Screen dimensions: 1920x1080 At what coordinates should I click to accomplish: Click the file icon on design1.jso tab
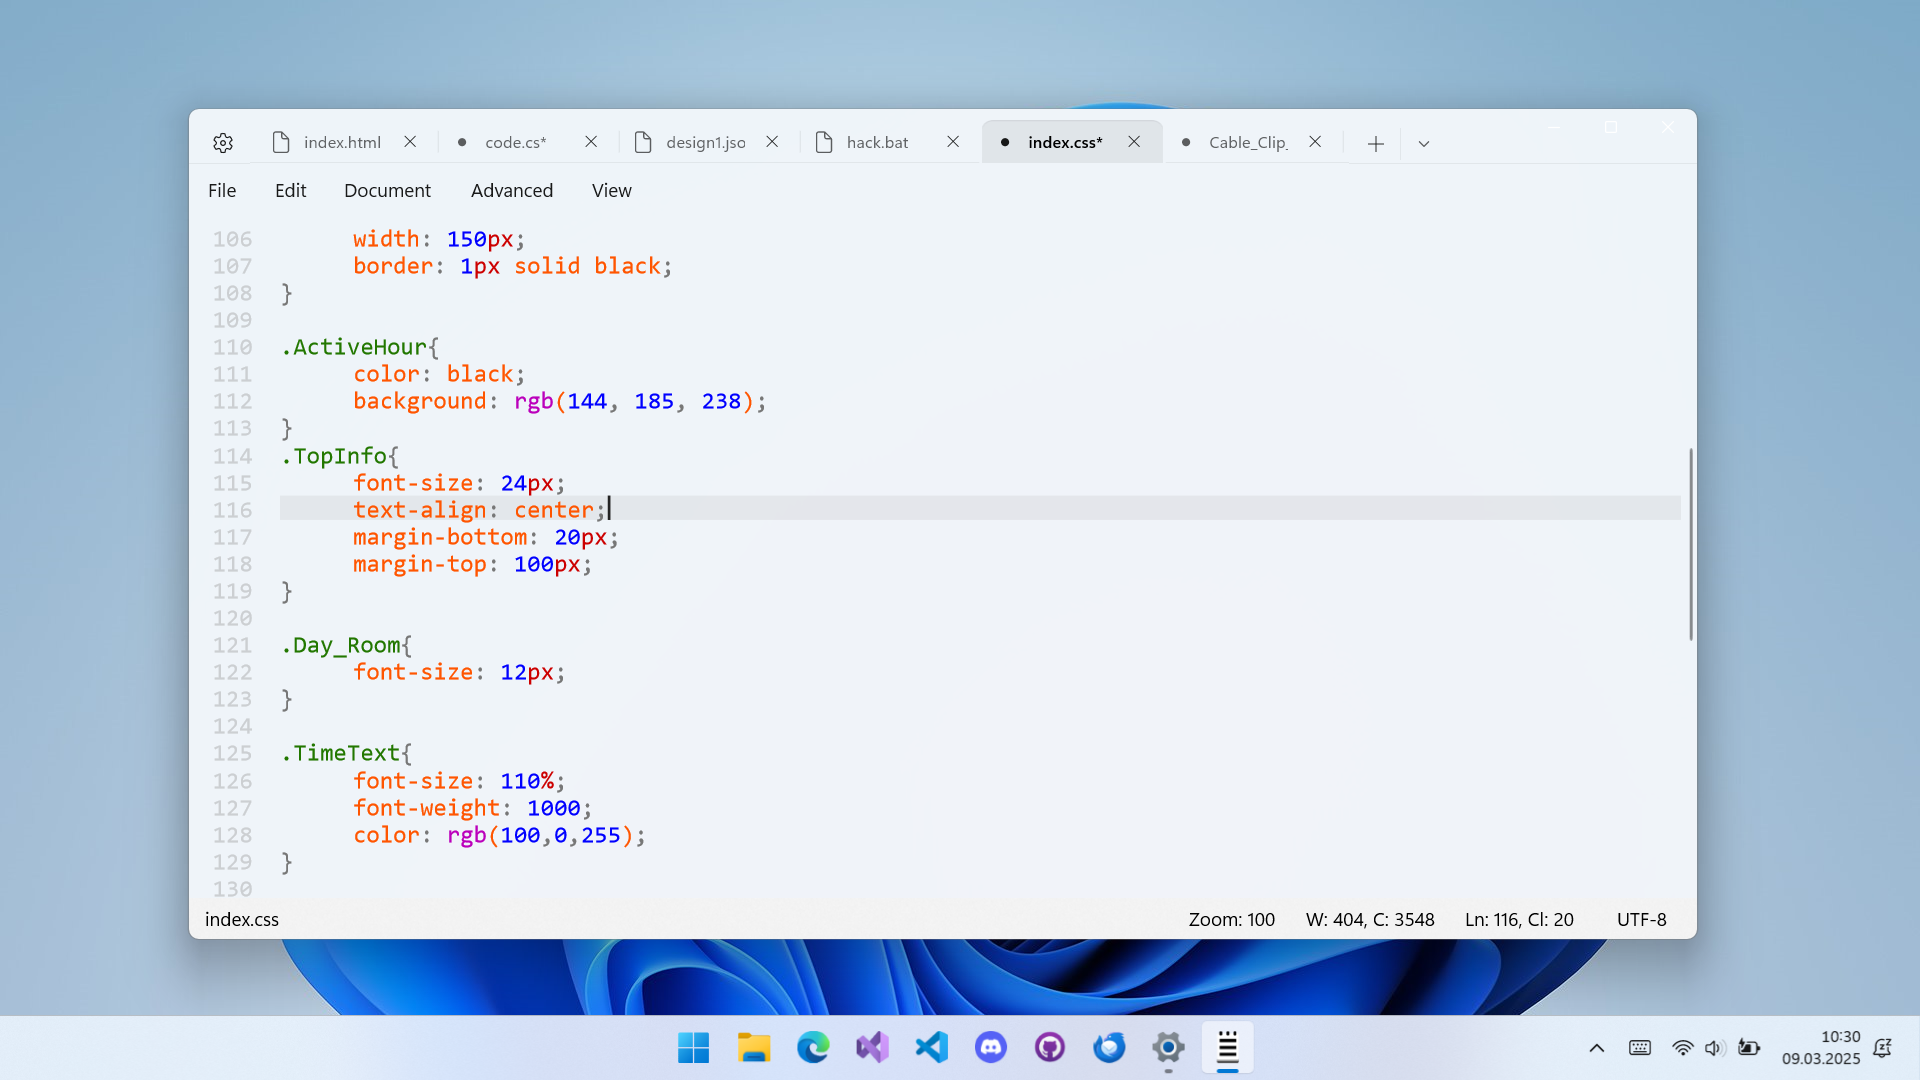(x=643, y=143)
